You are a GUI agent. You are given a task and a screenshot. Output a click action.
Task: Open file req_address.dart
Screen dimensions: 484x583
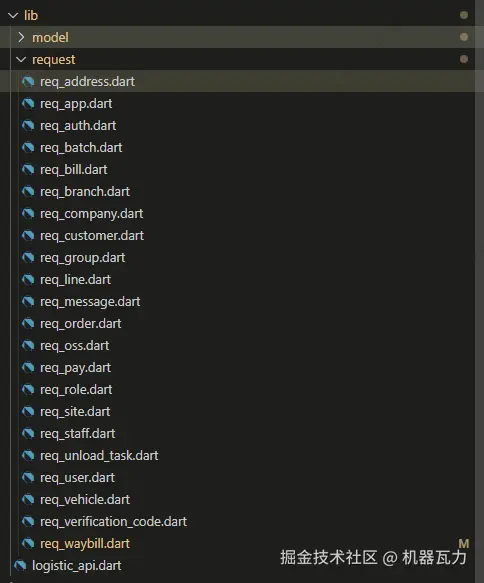(87, 82)
